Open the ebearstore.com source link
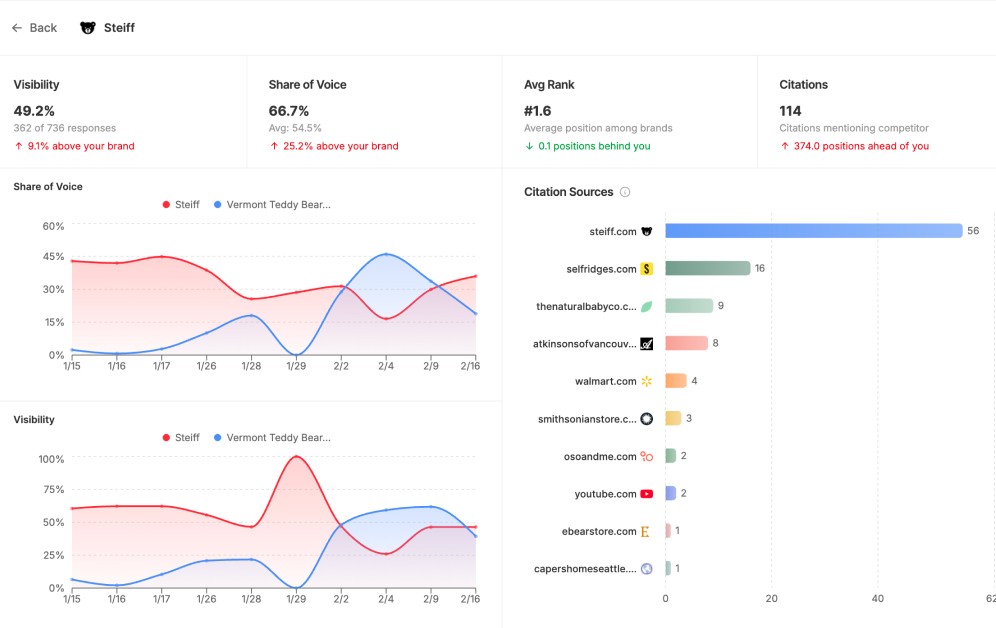The width and height of the screenshot is (996, 628). pyautogui.click(x=599, y=531)
